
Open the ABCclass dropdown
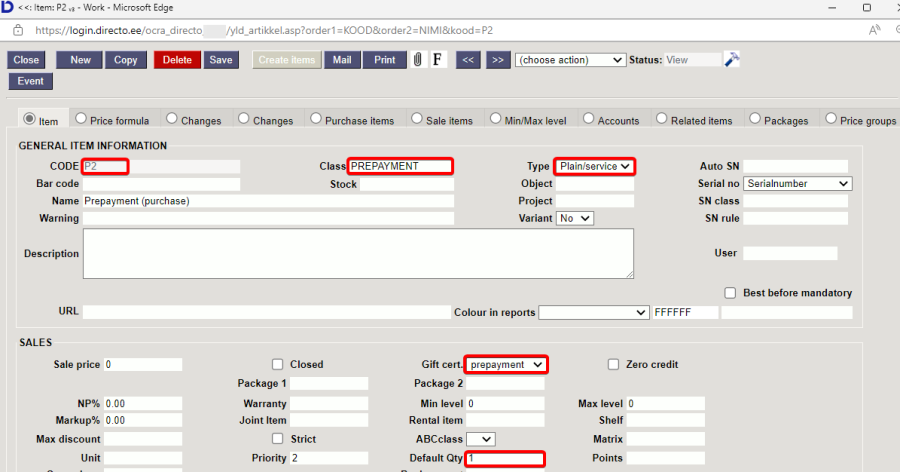pyautogui.click(x=480, y=439)
